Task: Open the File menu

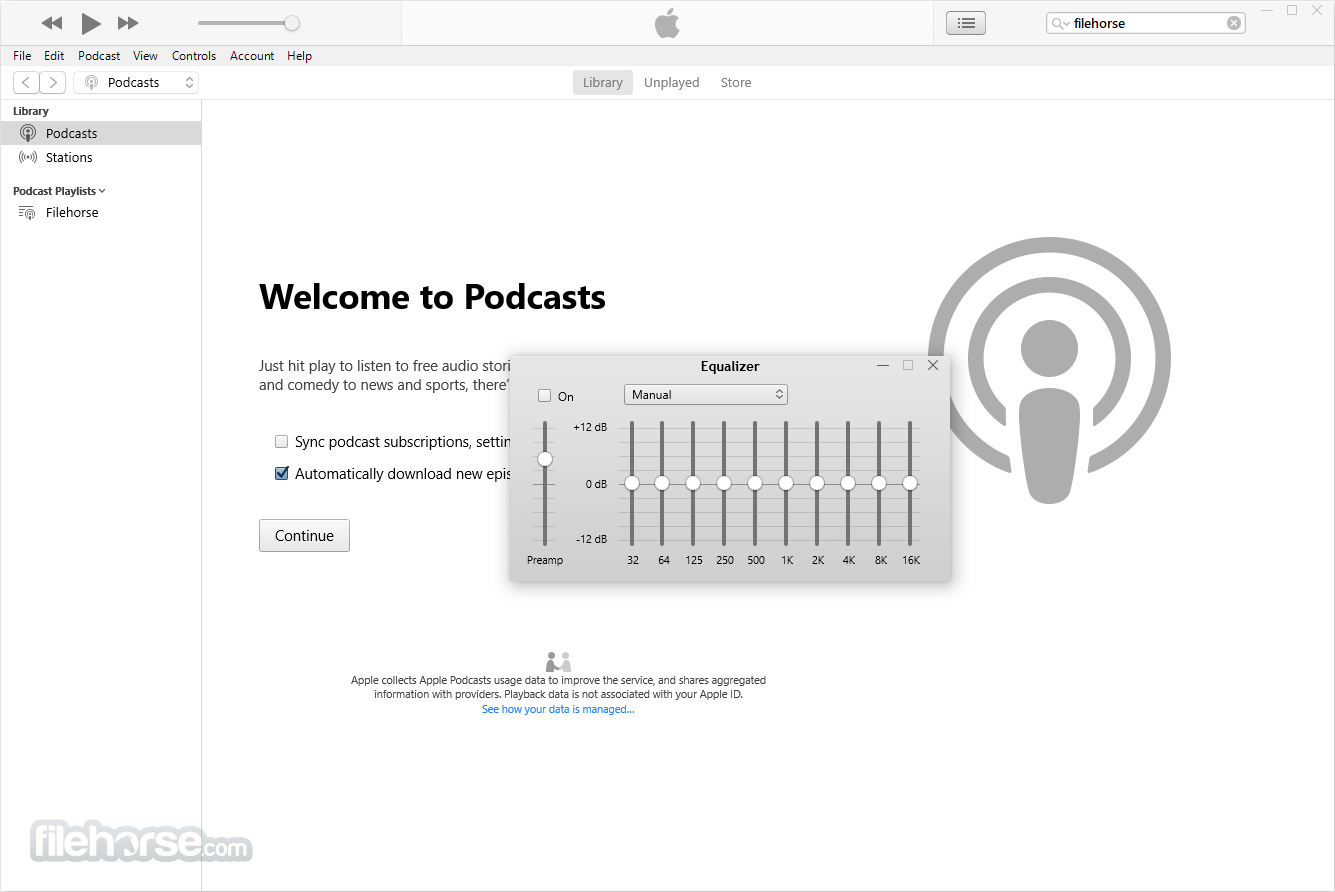Action: click(22, 56)
